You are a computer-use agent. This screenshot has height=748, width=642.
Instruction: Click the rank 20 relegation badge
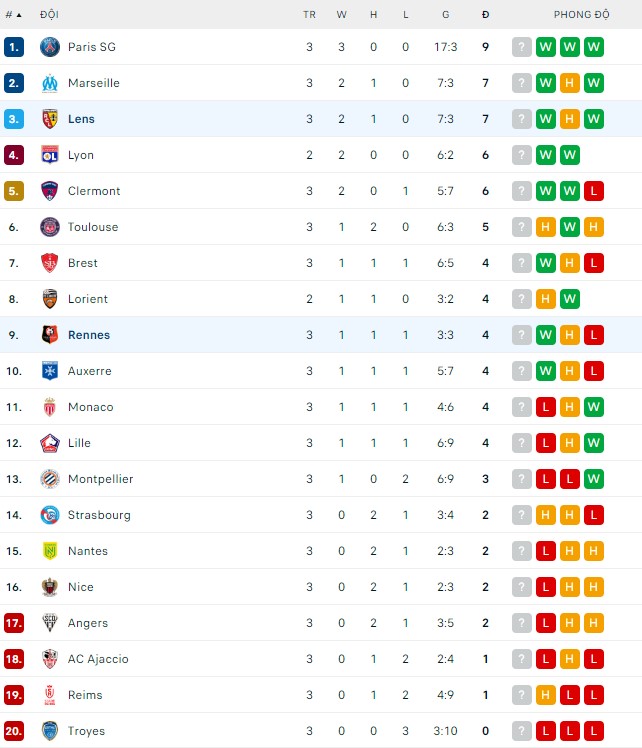(14, 731)
